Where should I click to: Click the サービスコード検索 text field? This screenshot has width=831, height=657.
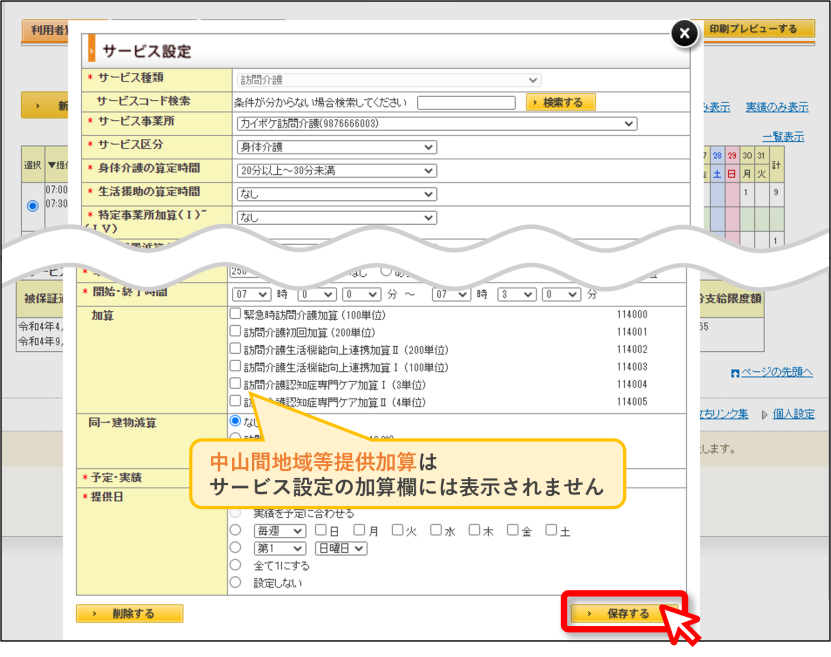(466, 103)
